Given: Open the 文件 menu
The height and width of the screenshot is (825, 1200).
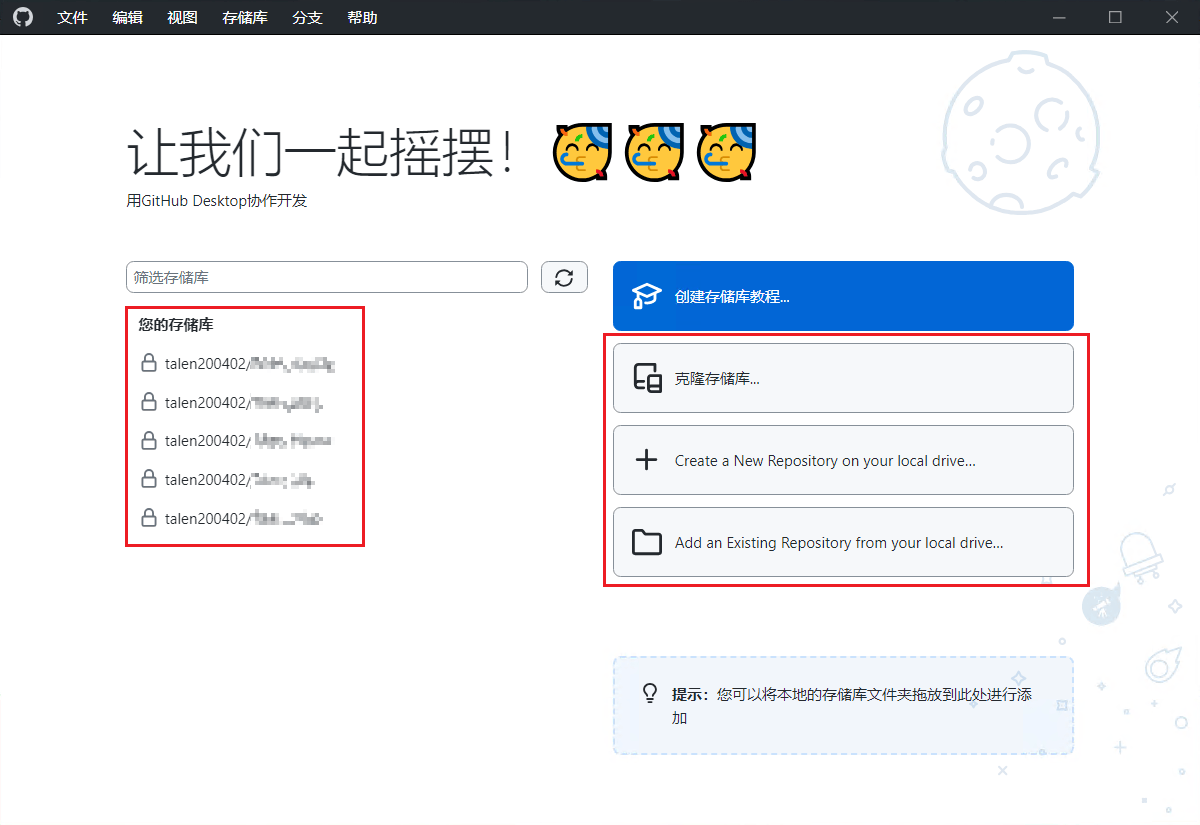Looking at the screenshot, I should (x=73, y=17).
